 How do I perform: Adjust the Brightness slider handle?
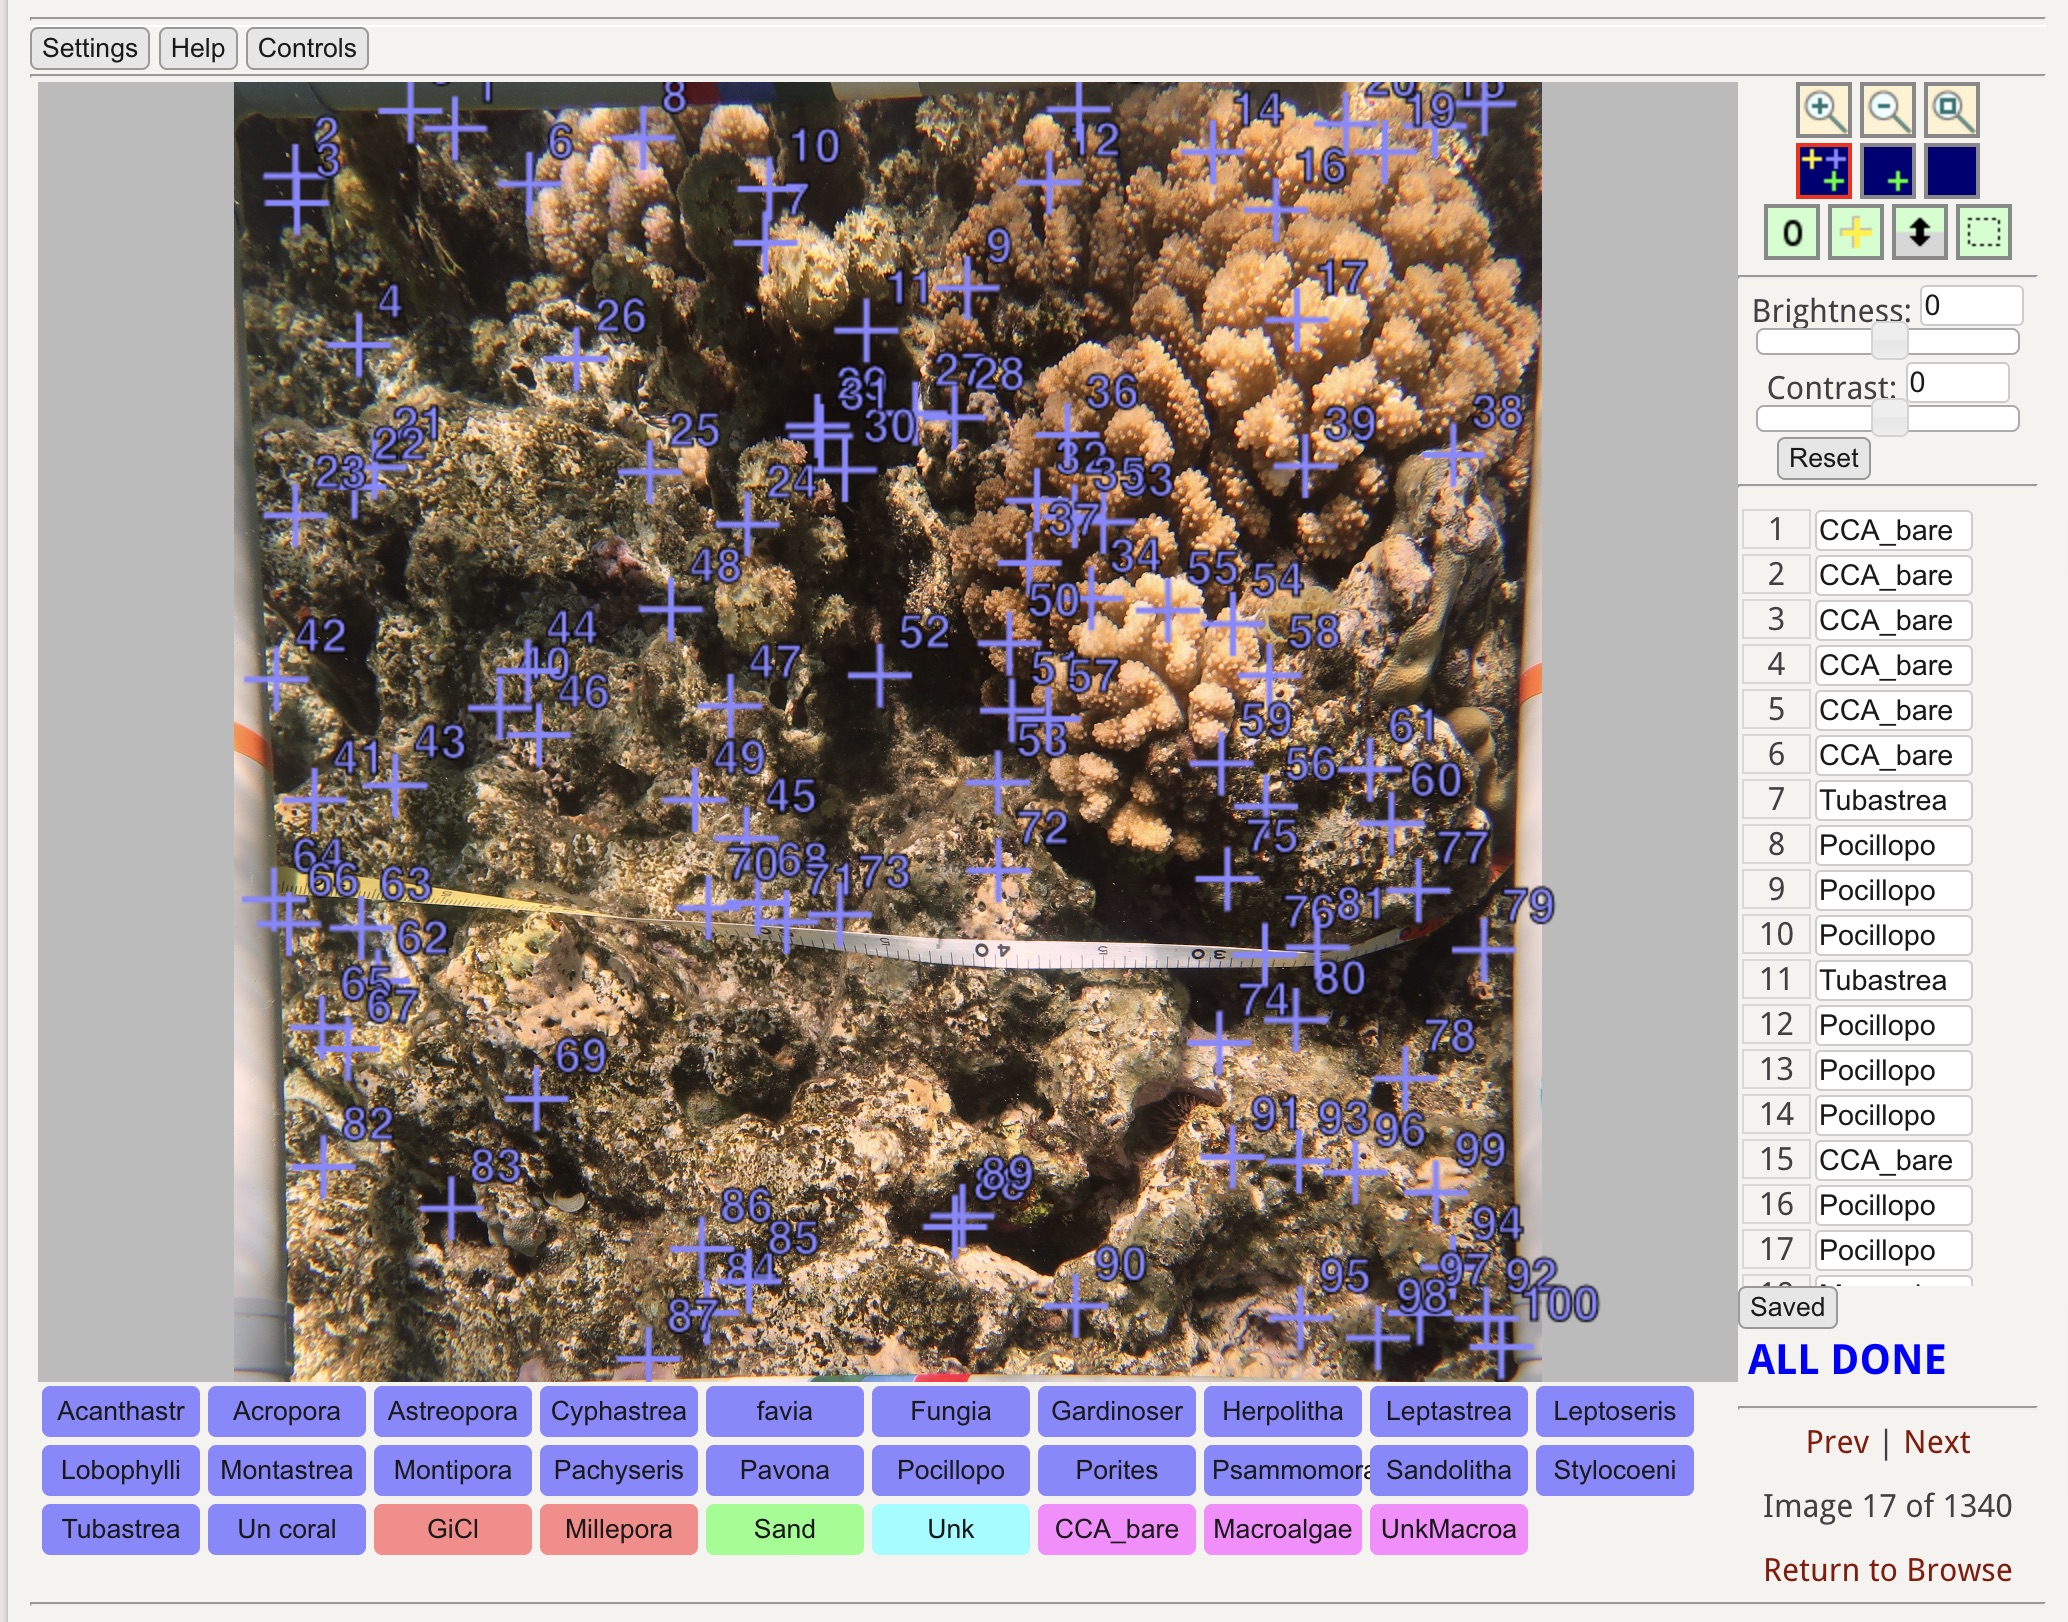1888,342
